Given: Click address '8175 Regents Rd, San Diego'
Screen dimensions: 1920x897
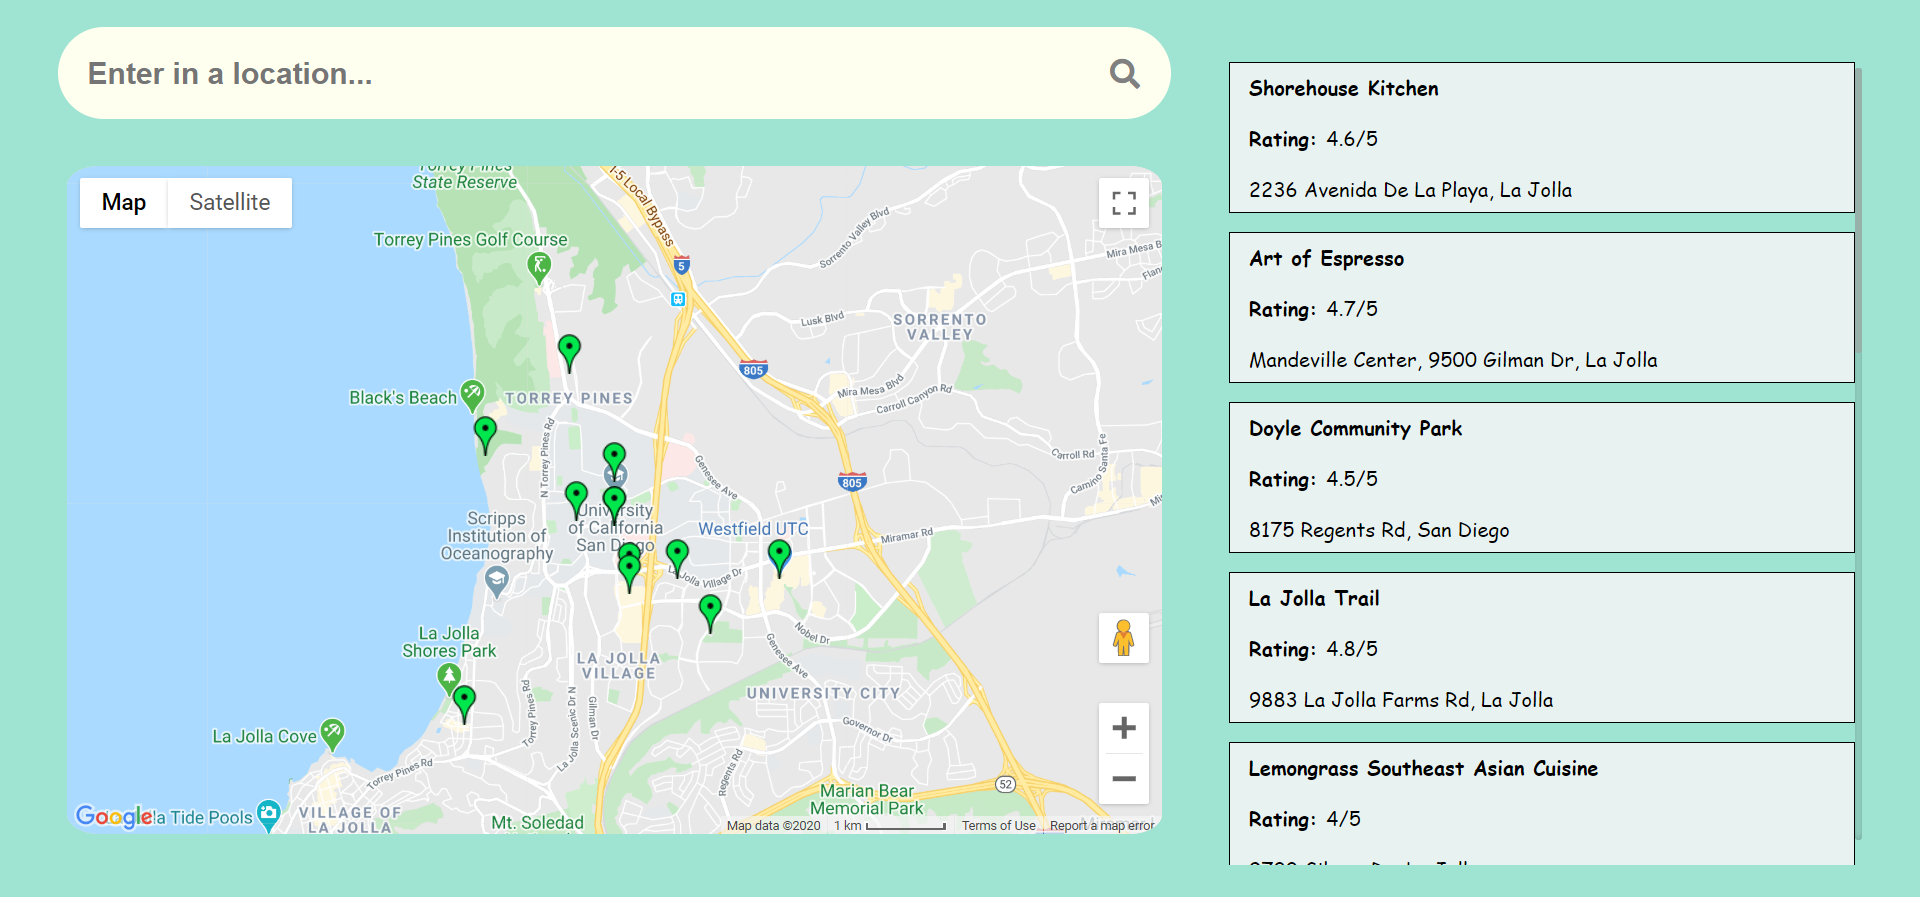Looking at the screenshot, I should tap(1379, 530).
